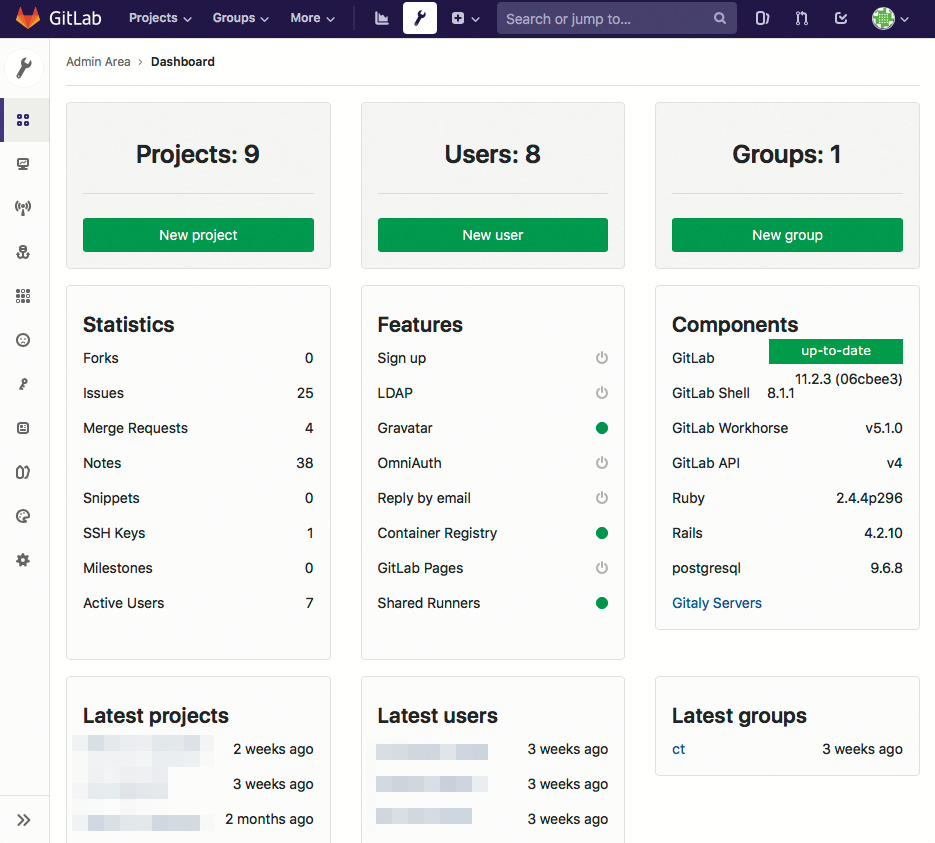Click the New project button
This screenshot has width=935, height=843.
click(198, 235)
